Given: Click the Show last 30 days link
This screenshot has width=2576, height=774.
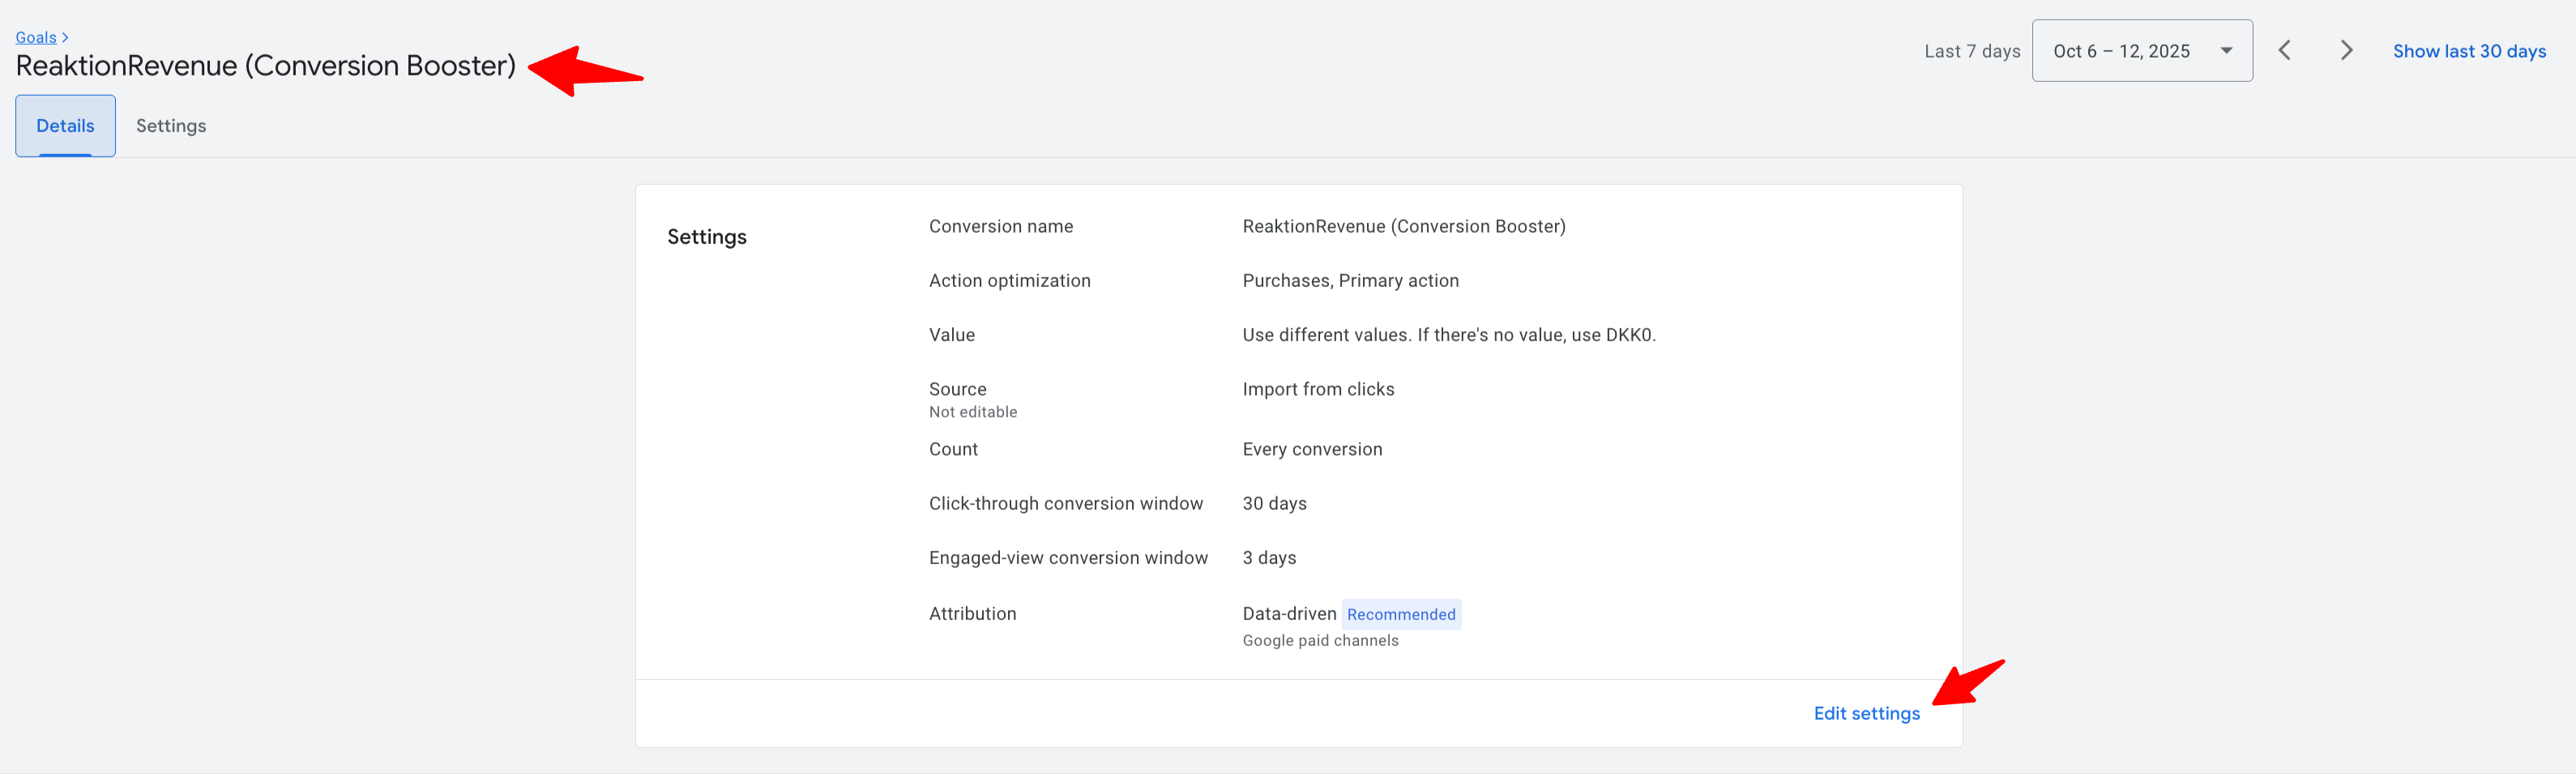Looking at the screenshot, I should tap(2469, 51).
